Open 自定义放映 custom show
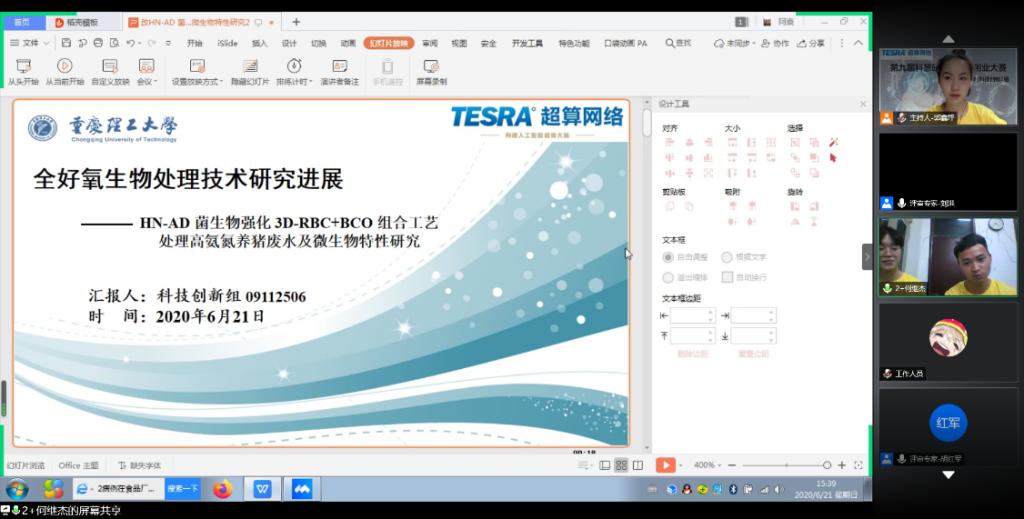 pyautogui.click(x=110, y=72)
